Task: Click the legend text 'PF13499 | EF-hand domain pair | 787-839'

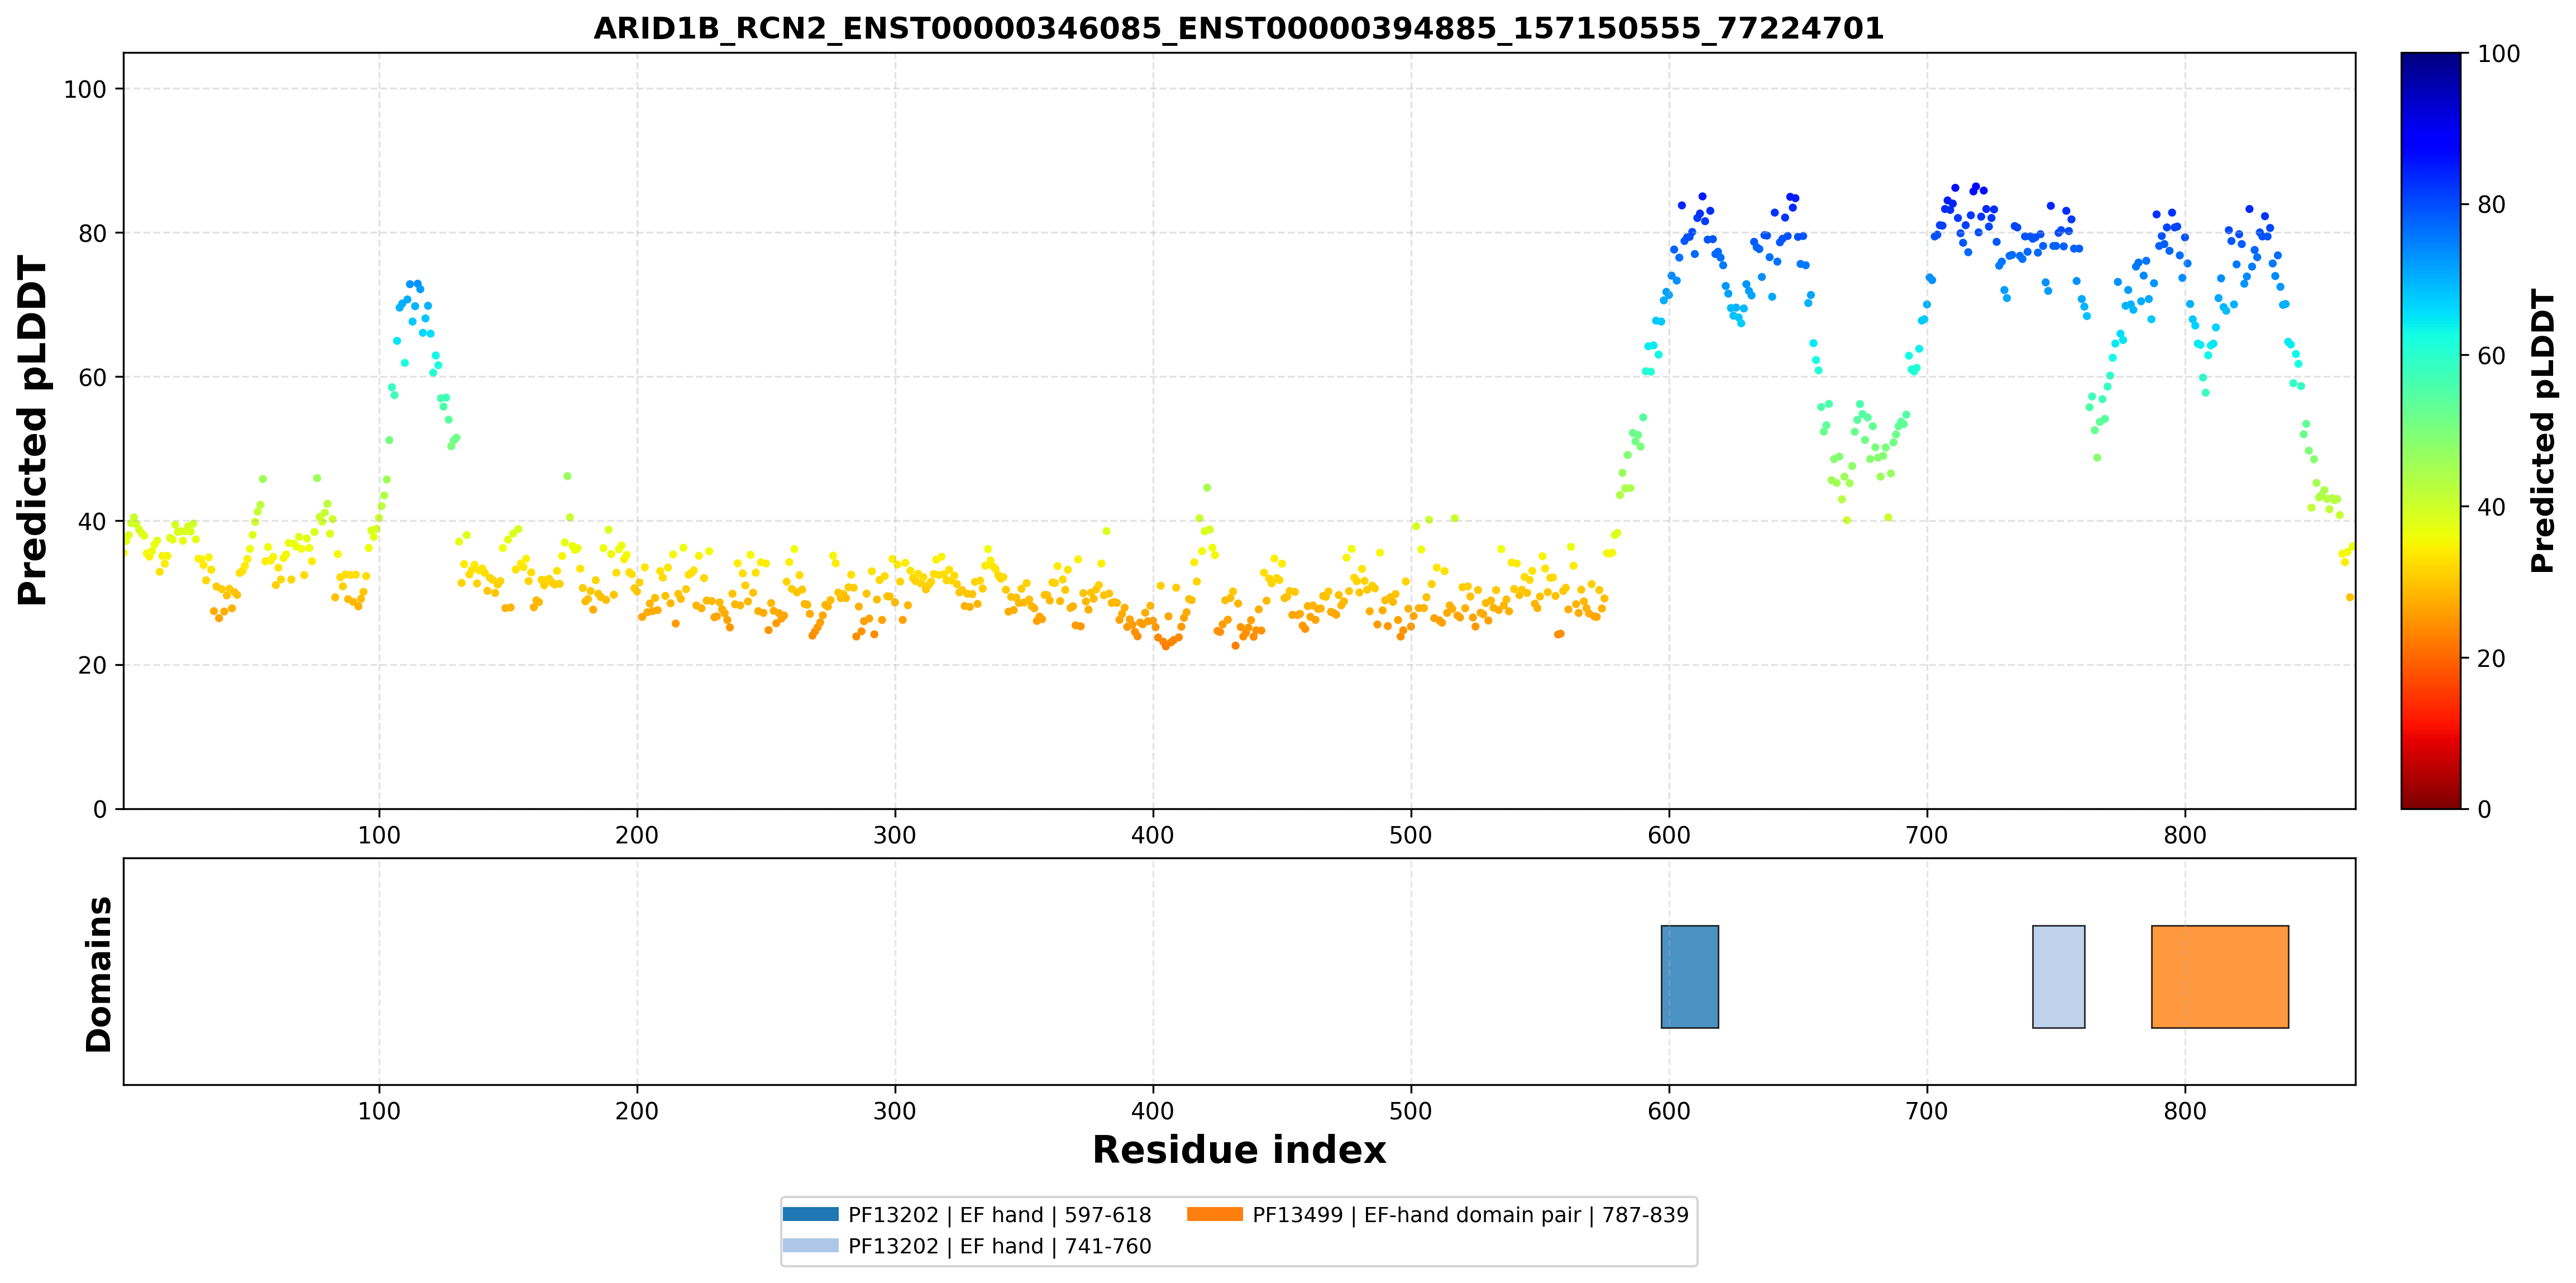Action: [1470, 1215]
